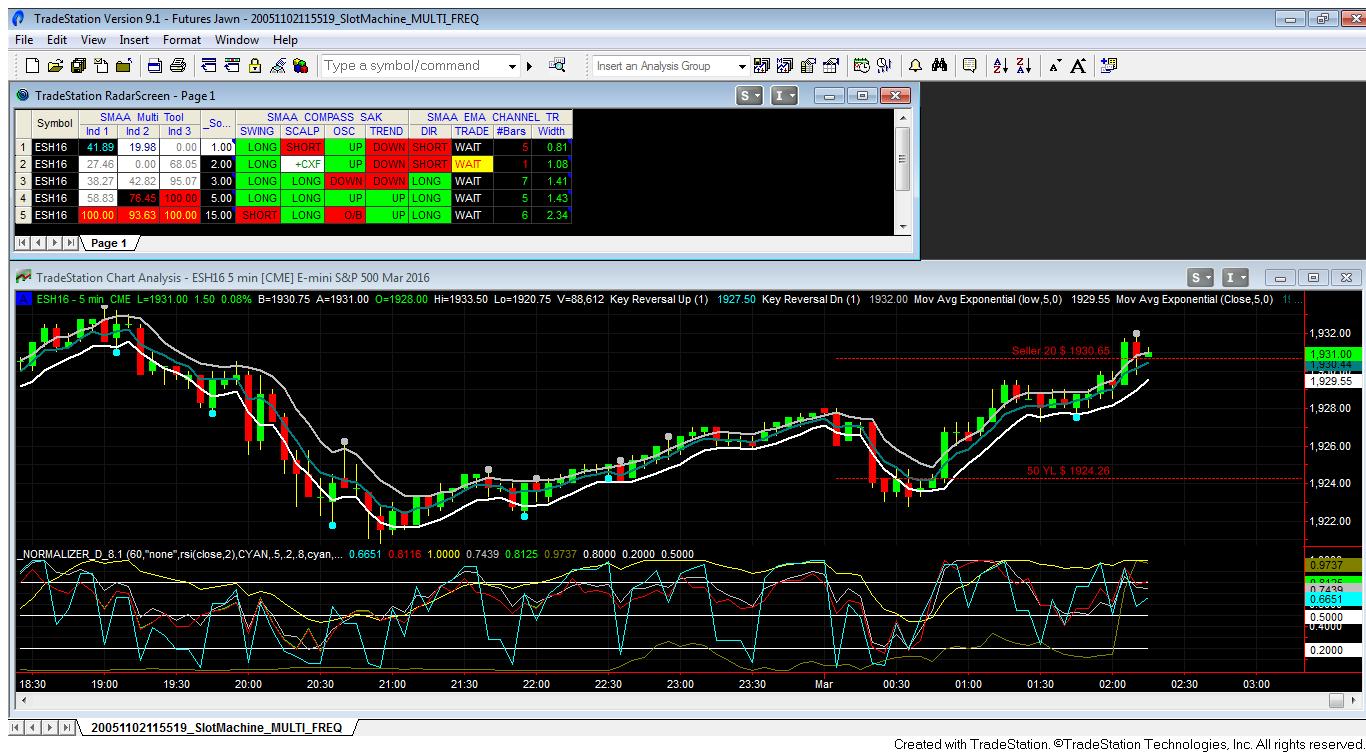Open the Window menu

pyautogui.click(x=237, y=40)
